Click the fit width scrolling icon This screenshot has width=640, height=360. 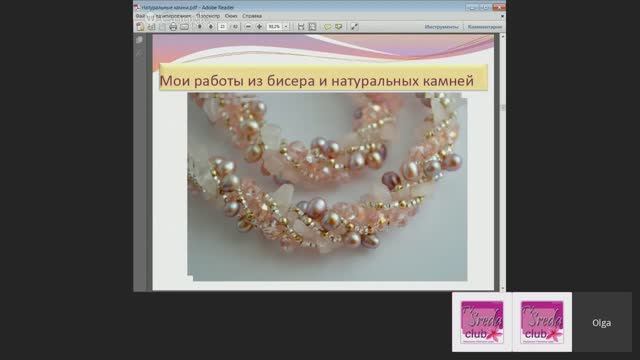tap(301, 27)
